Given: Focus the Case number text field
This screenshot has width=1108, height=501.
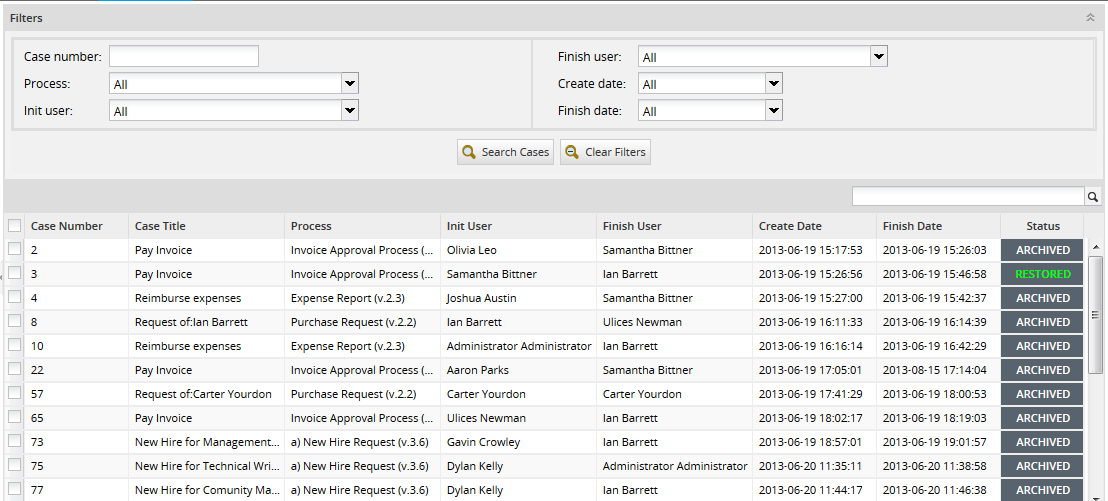Looking at the screenshot, I should [184, 57].
